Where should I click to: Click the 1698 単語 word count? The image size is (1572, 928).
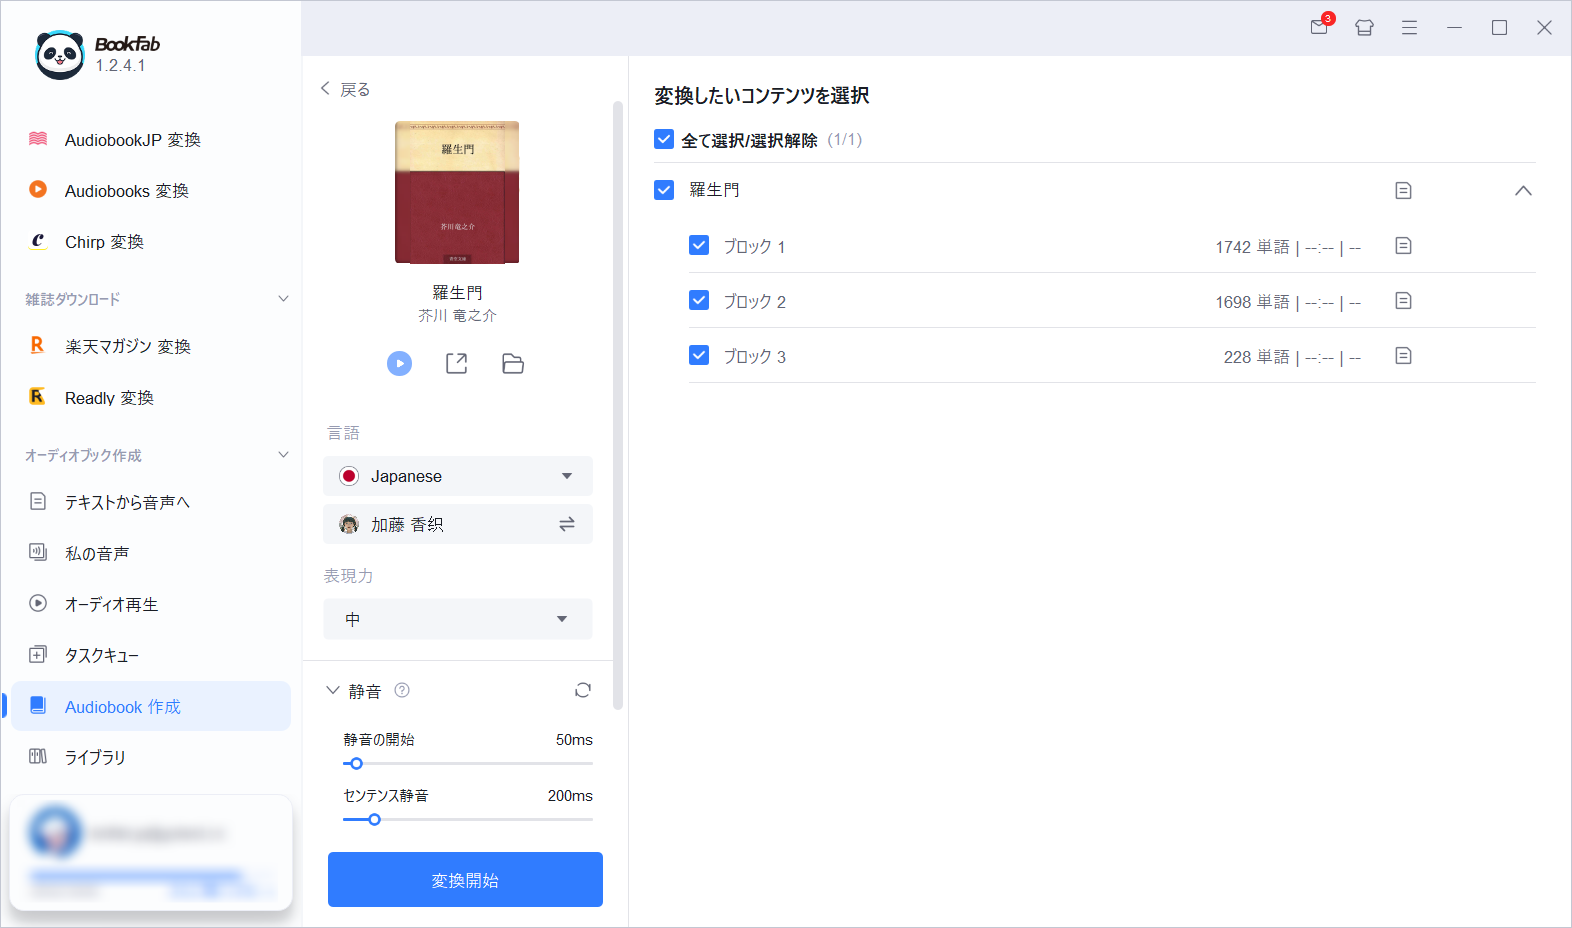click(1252, 302)
